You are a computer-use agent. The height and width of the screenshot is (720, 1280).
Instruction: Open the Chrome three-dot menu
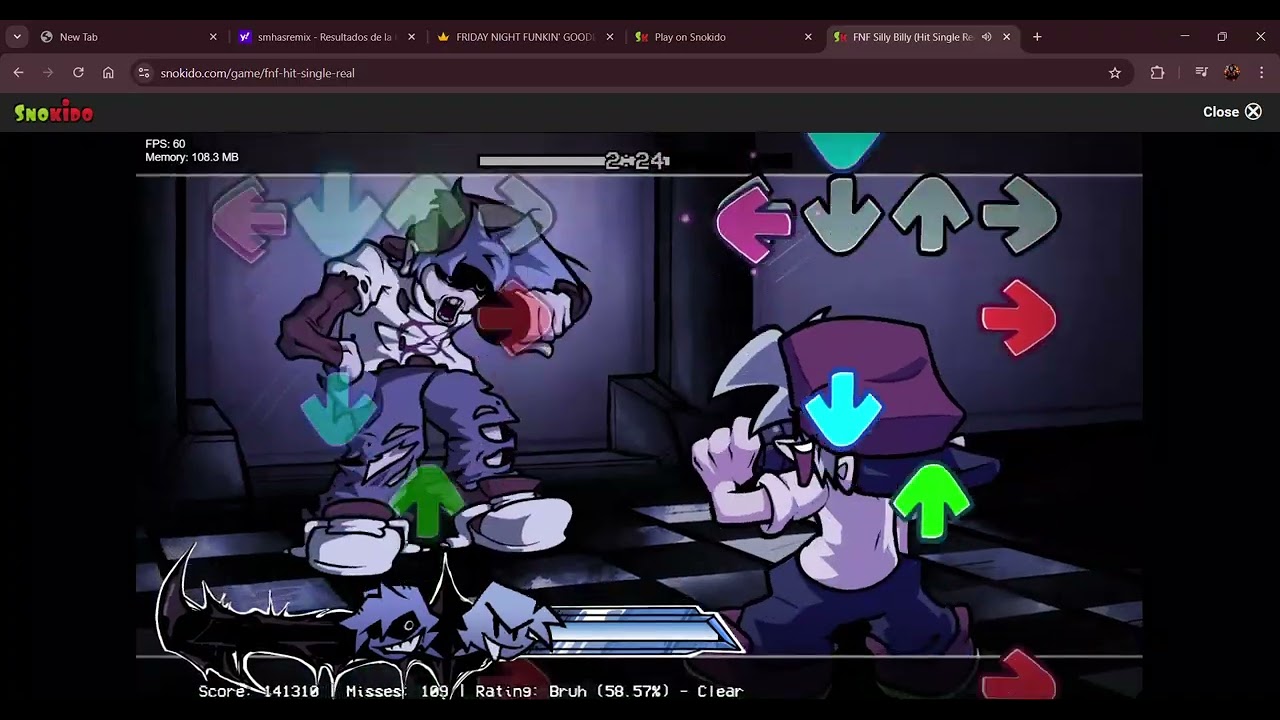pos(1261,73)
